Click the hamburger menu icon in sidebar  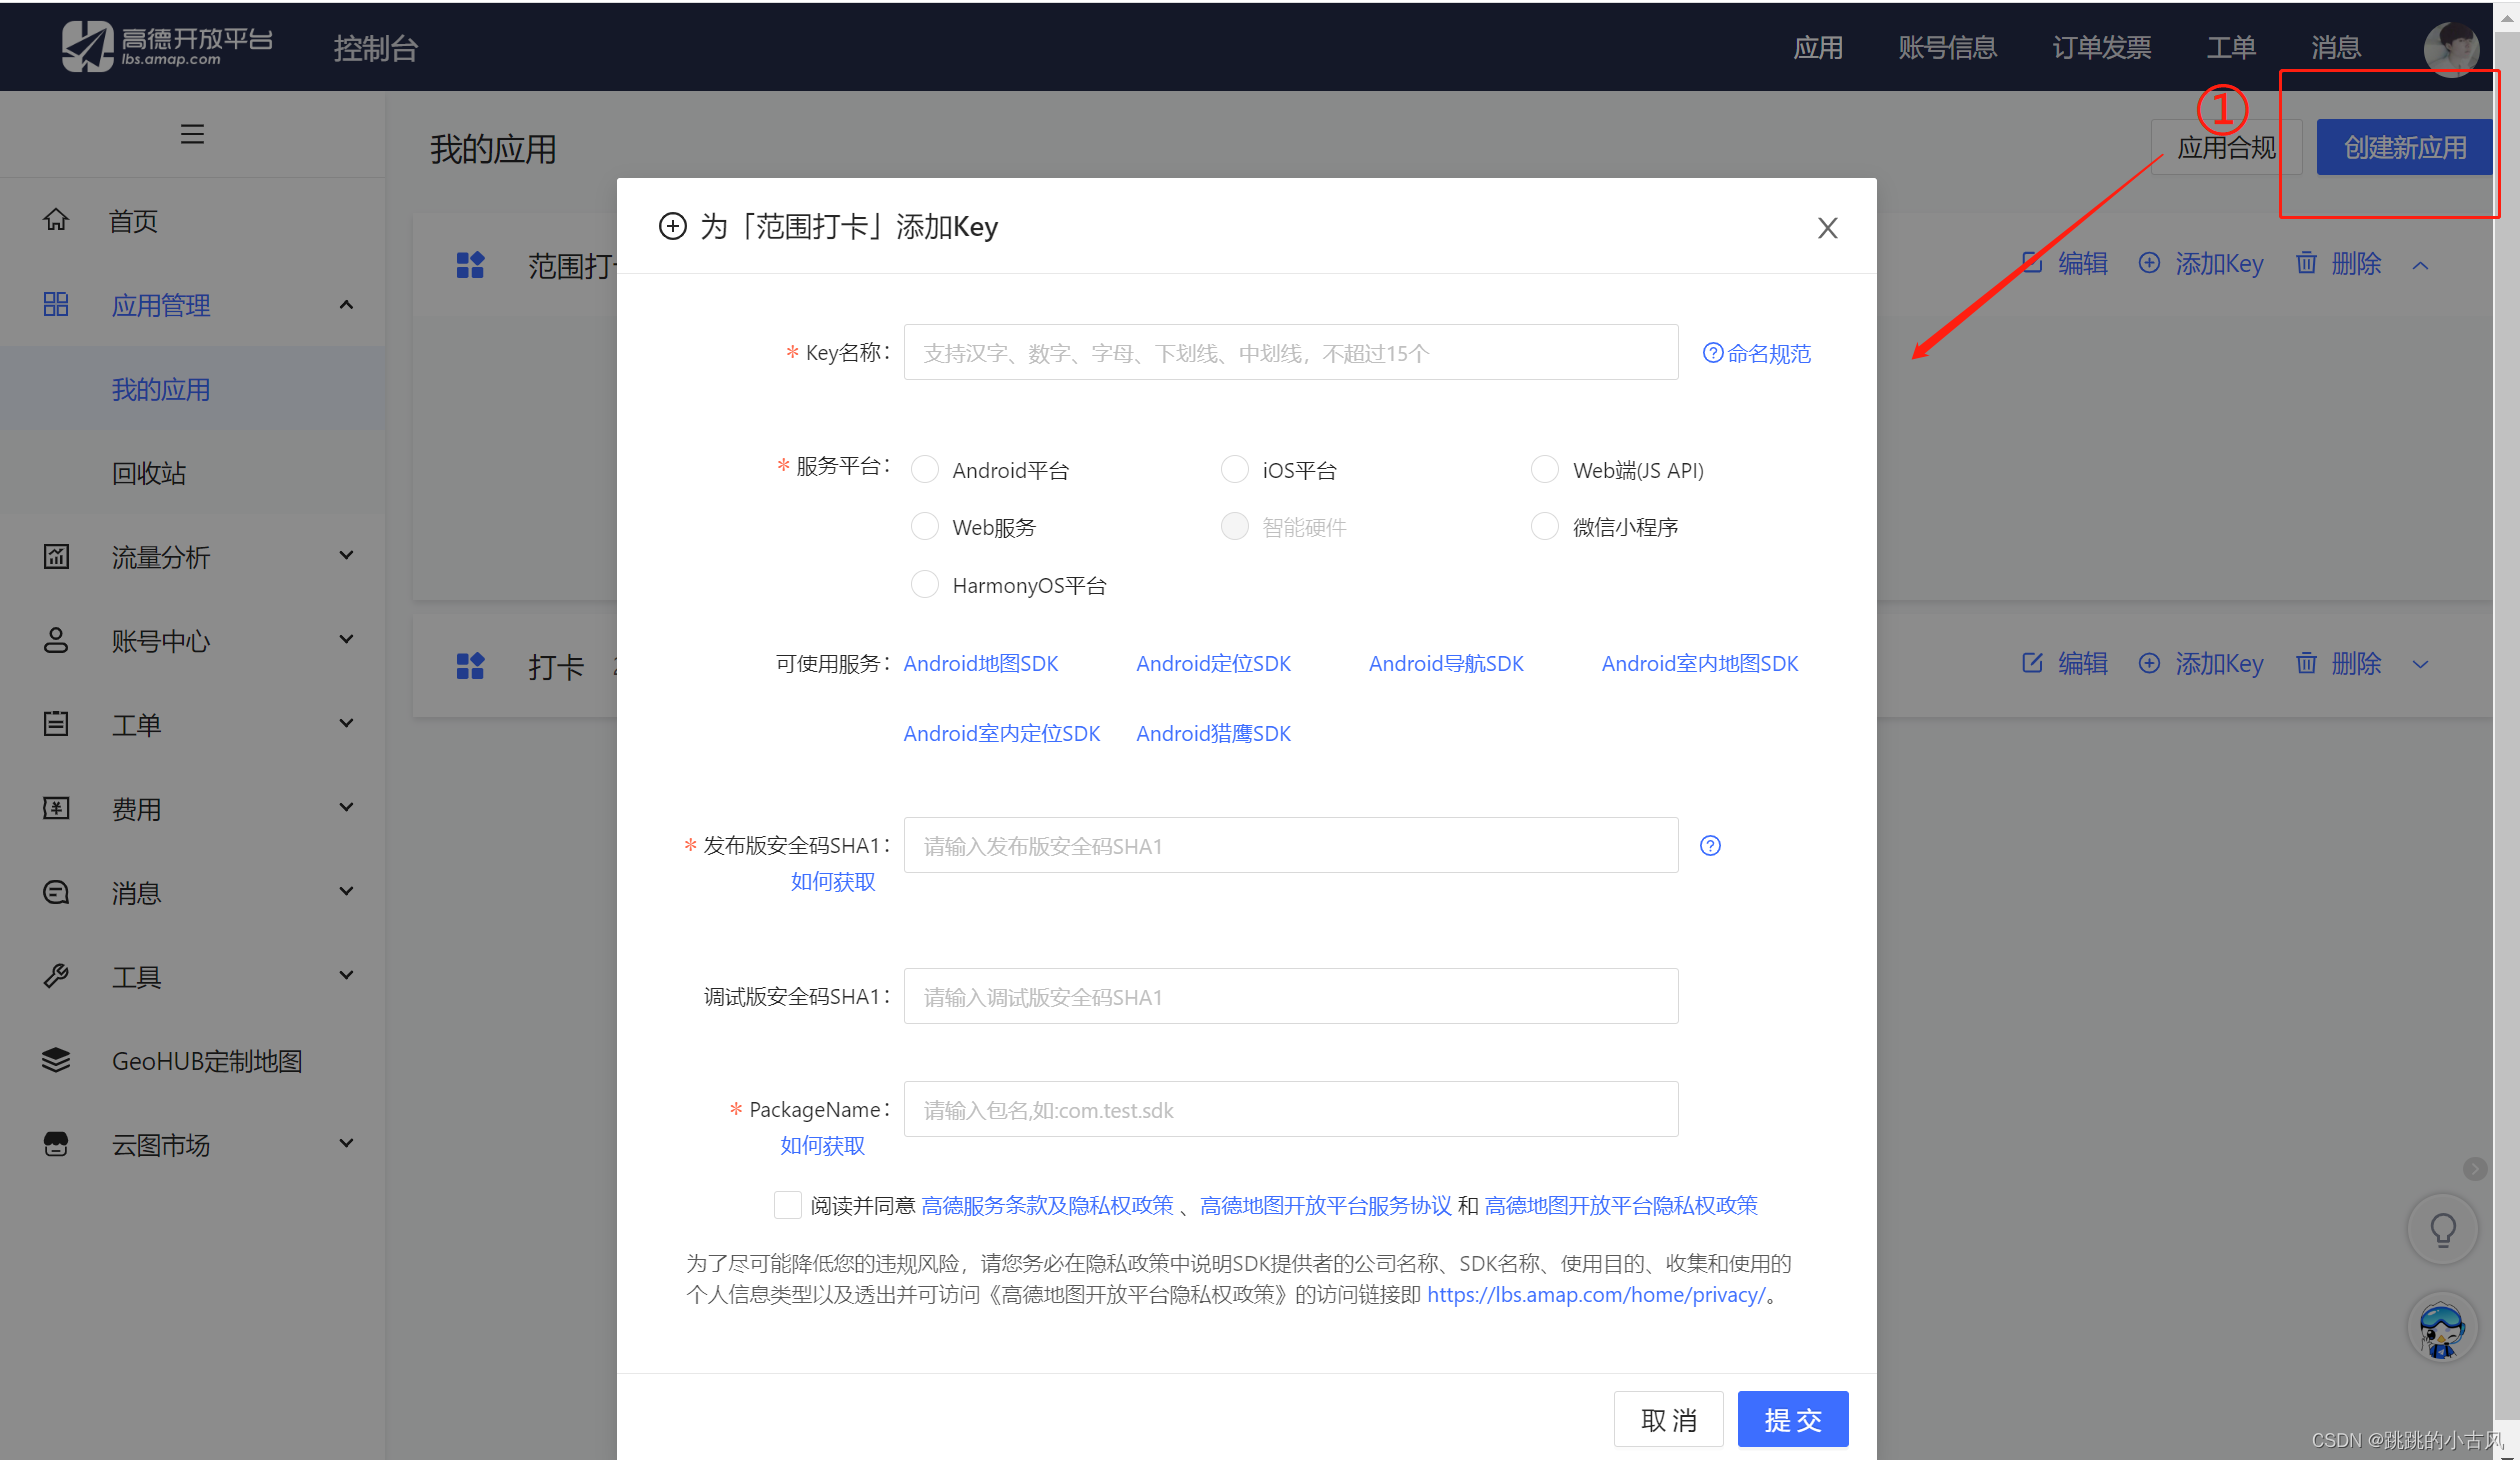192,134
